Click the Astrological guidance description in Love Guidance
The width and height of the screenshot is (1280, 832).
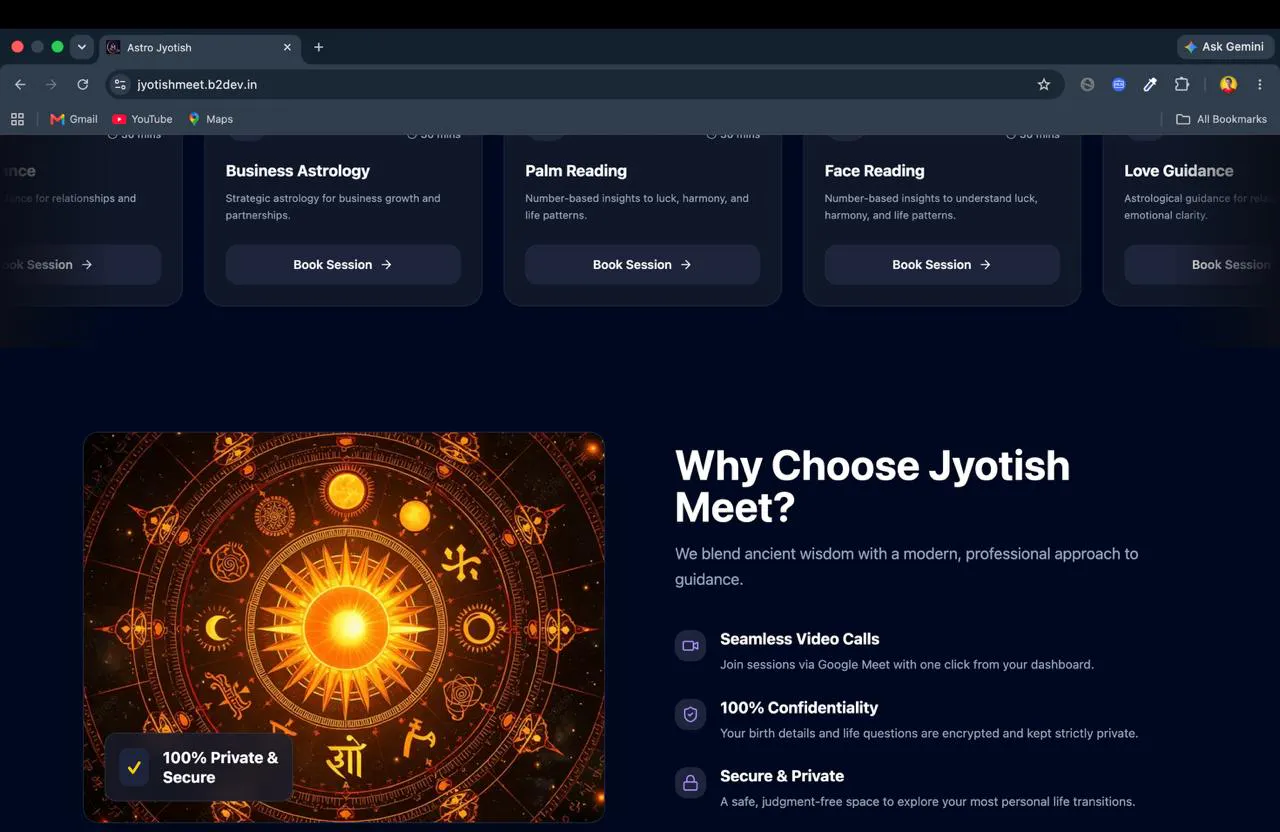coord(1200,206)
